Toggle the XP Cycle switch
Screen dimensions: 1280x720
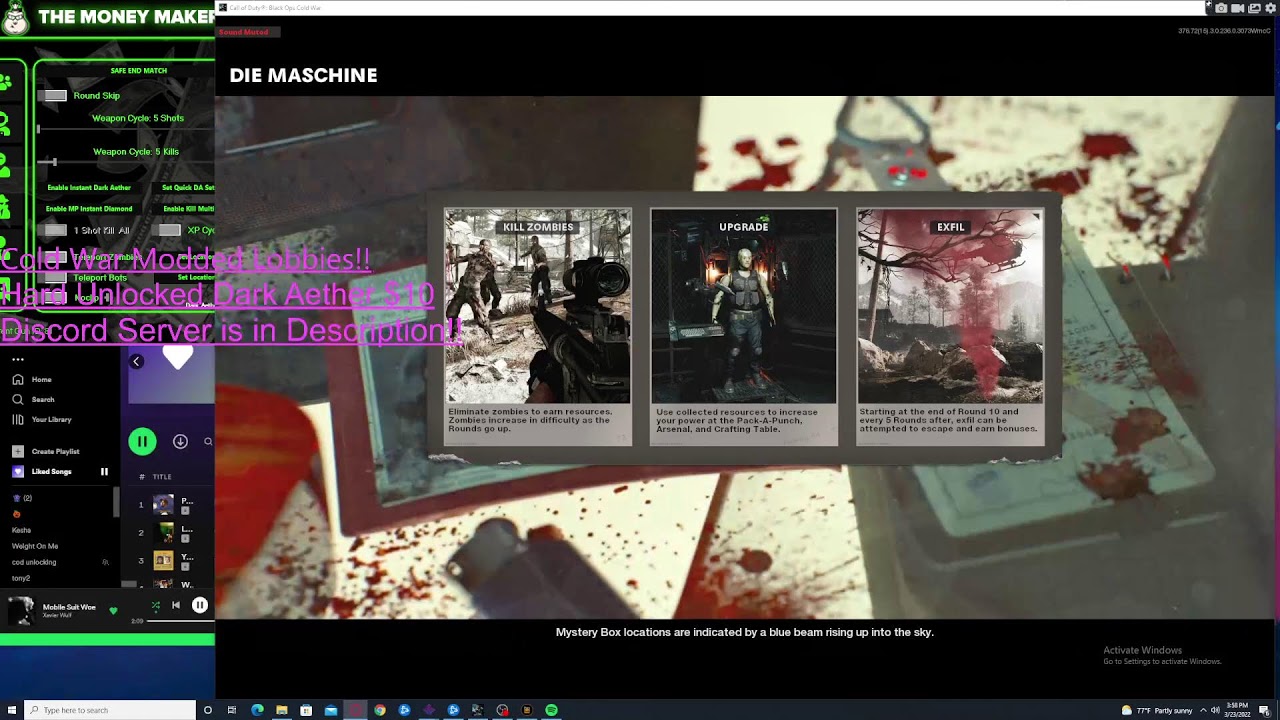coord(170,230)
